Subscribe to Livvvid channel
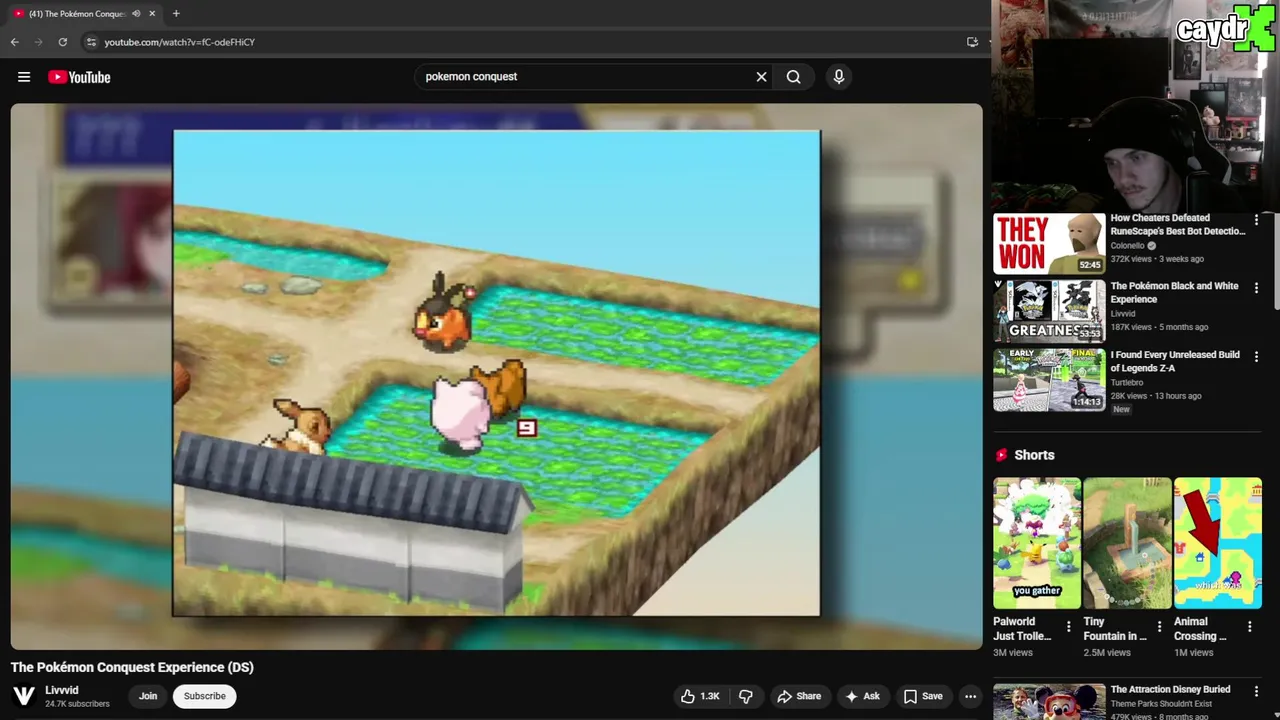Viewport: 1280px width, 720px height. point(204,696)
